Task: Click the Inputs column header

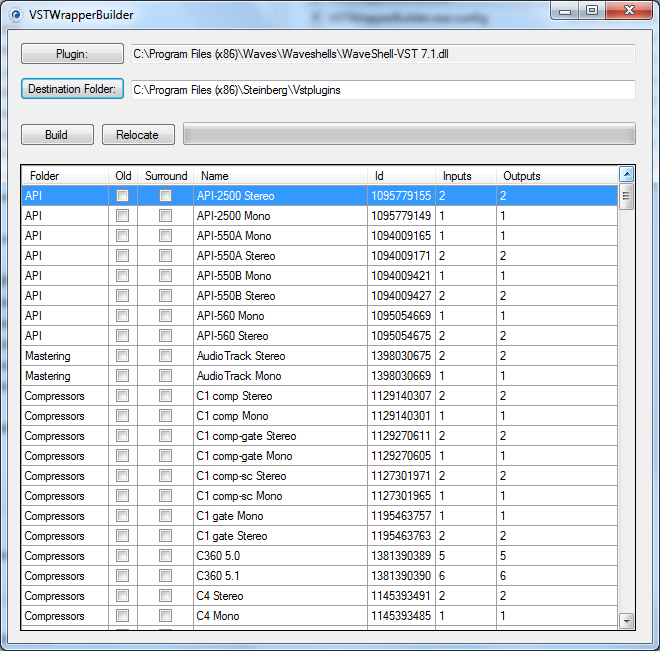Action: point(466,175)
